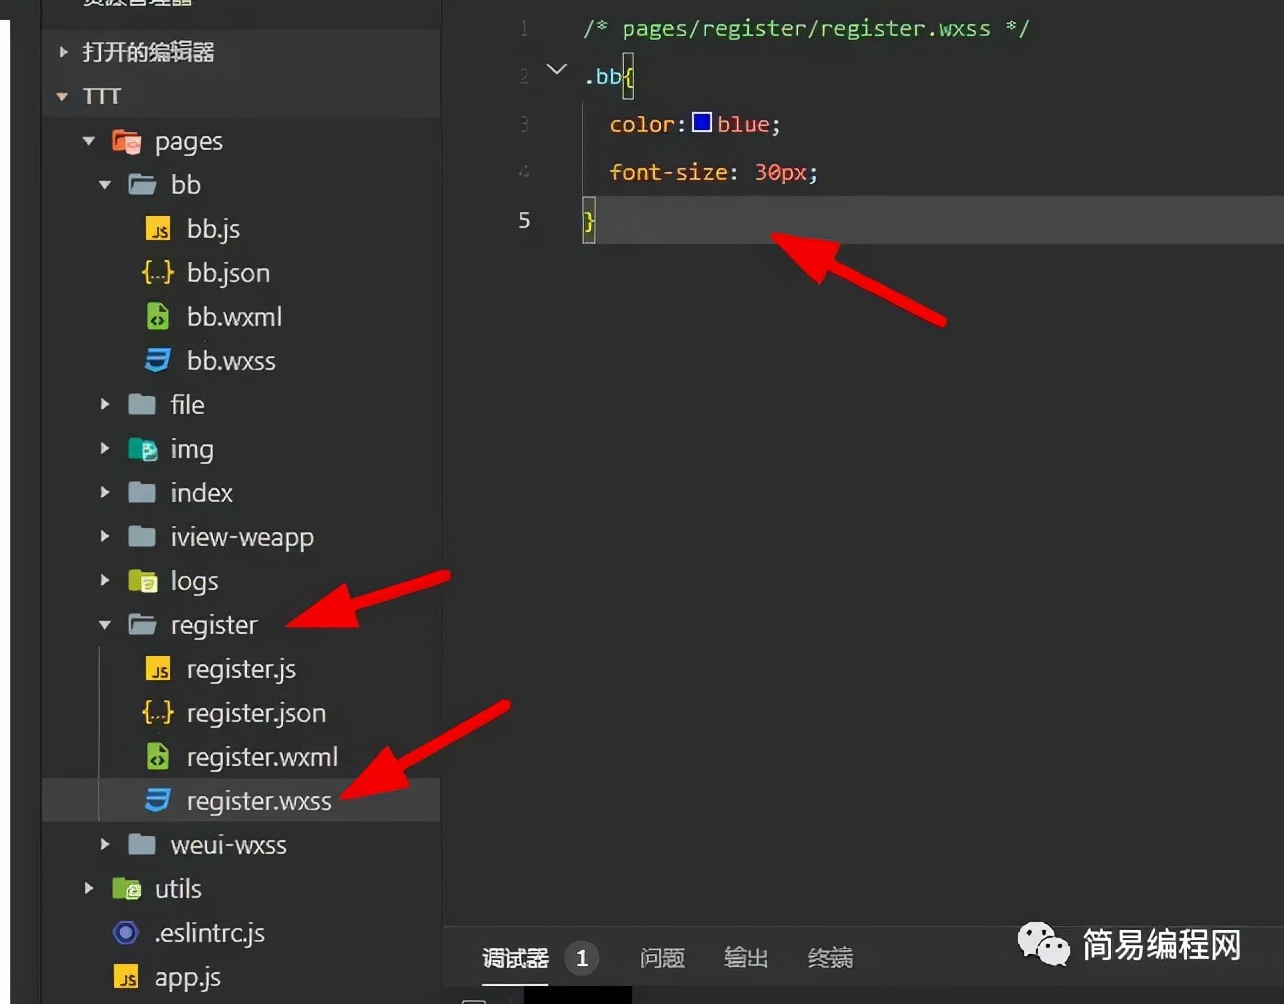Screen dimensions: 1284x1004
Task: Click the round ESLint icon of .eslintrc.js
Action: (x=126, y=933)
